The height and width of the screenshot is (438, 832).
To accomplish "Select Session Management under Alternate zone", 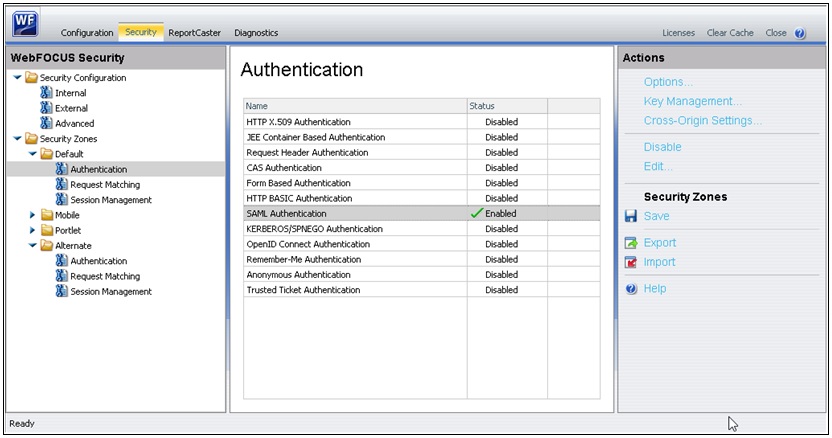I will point(111,292).
